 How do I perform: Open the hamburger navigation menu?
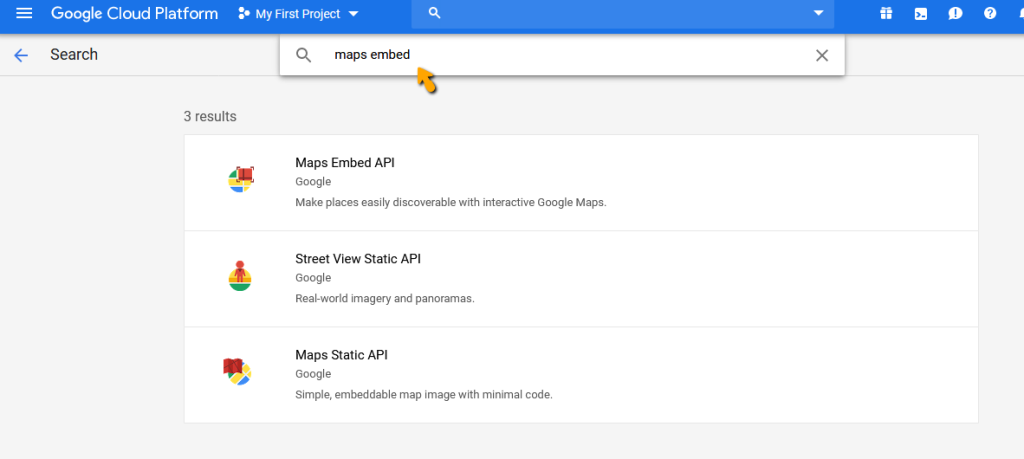point(24,14)
